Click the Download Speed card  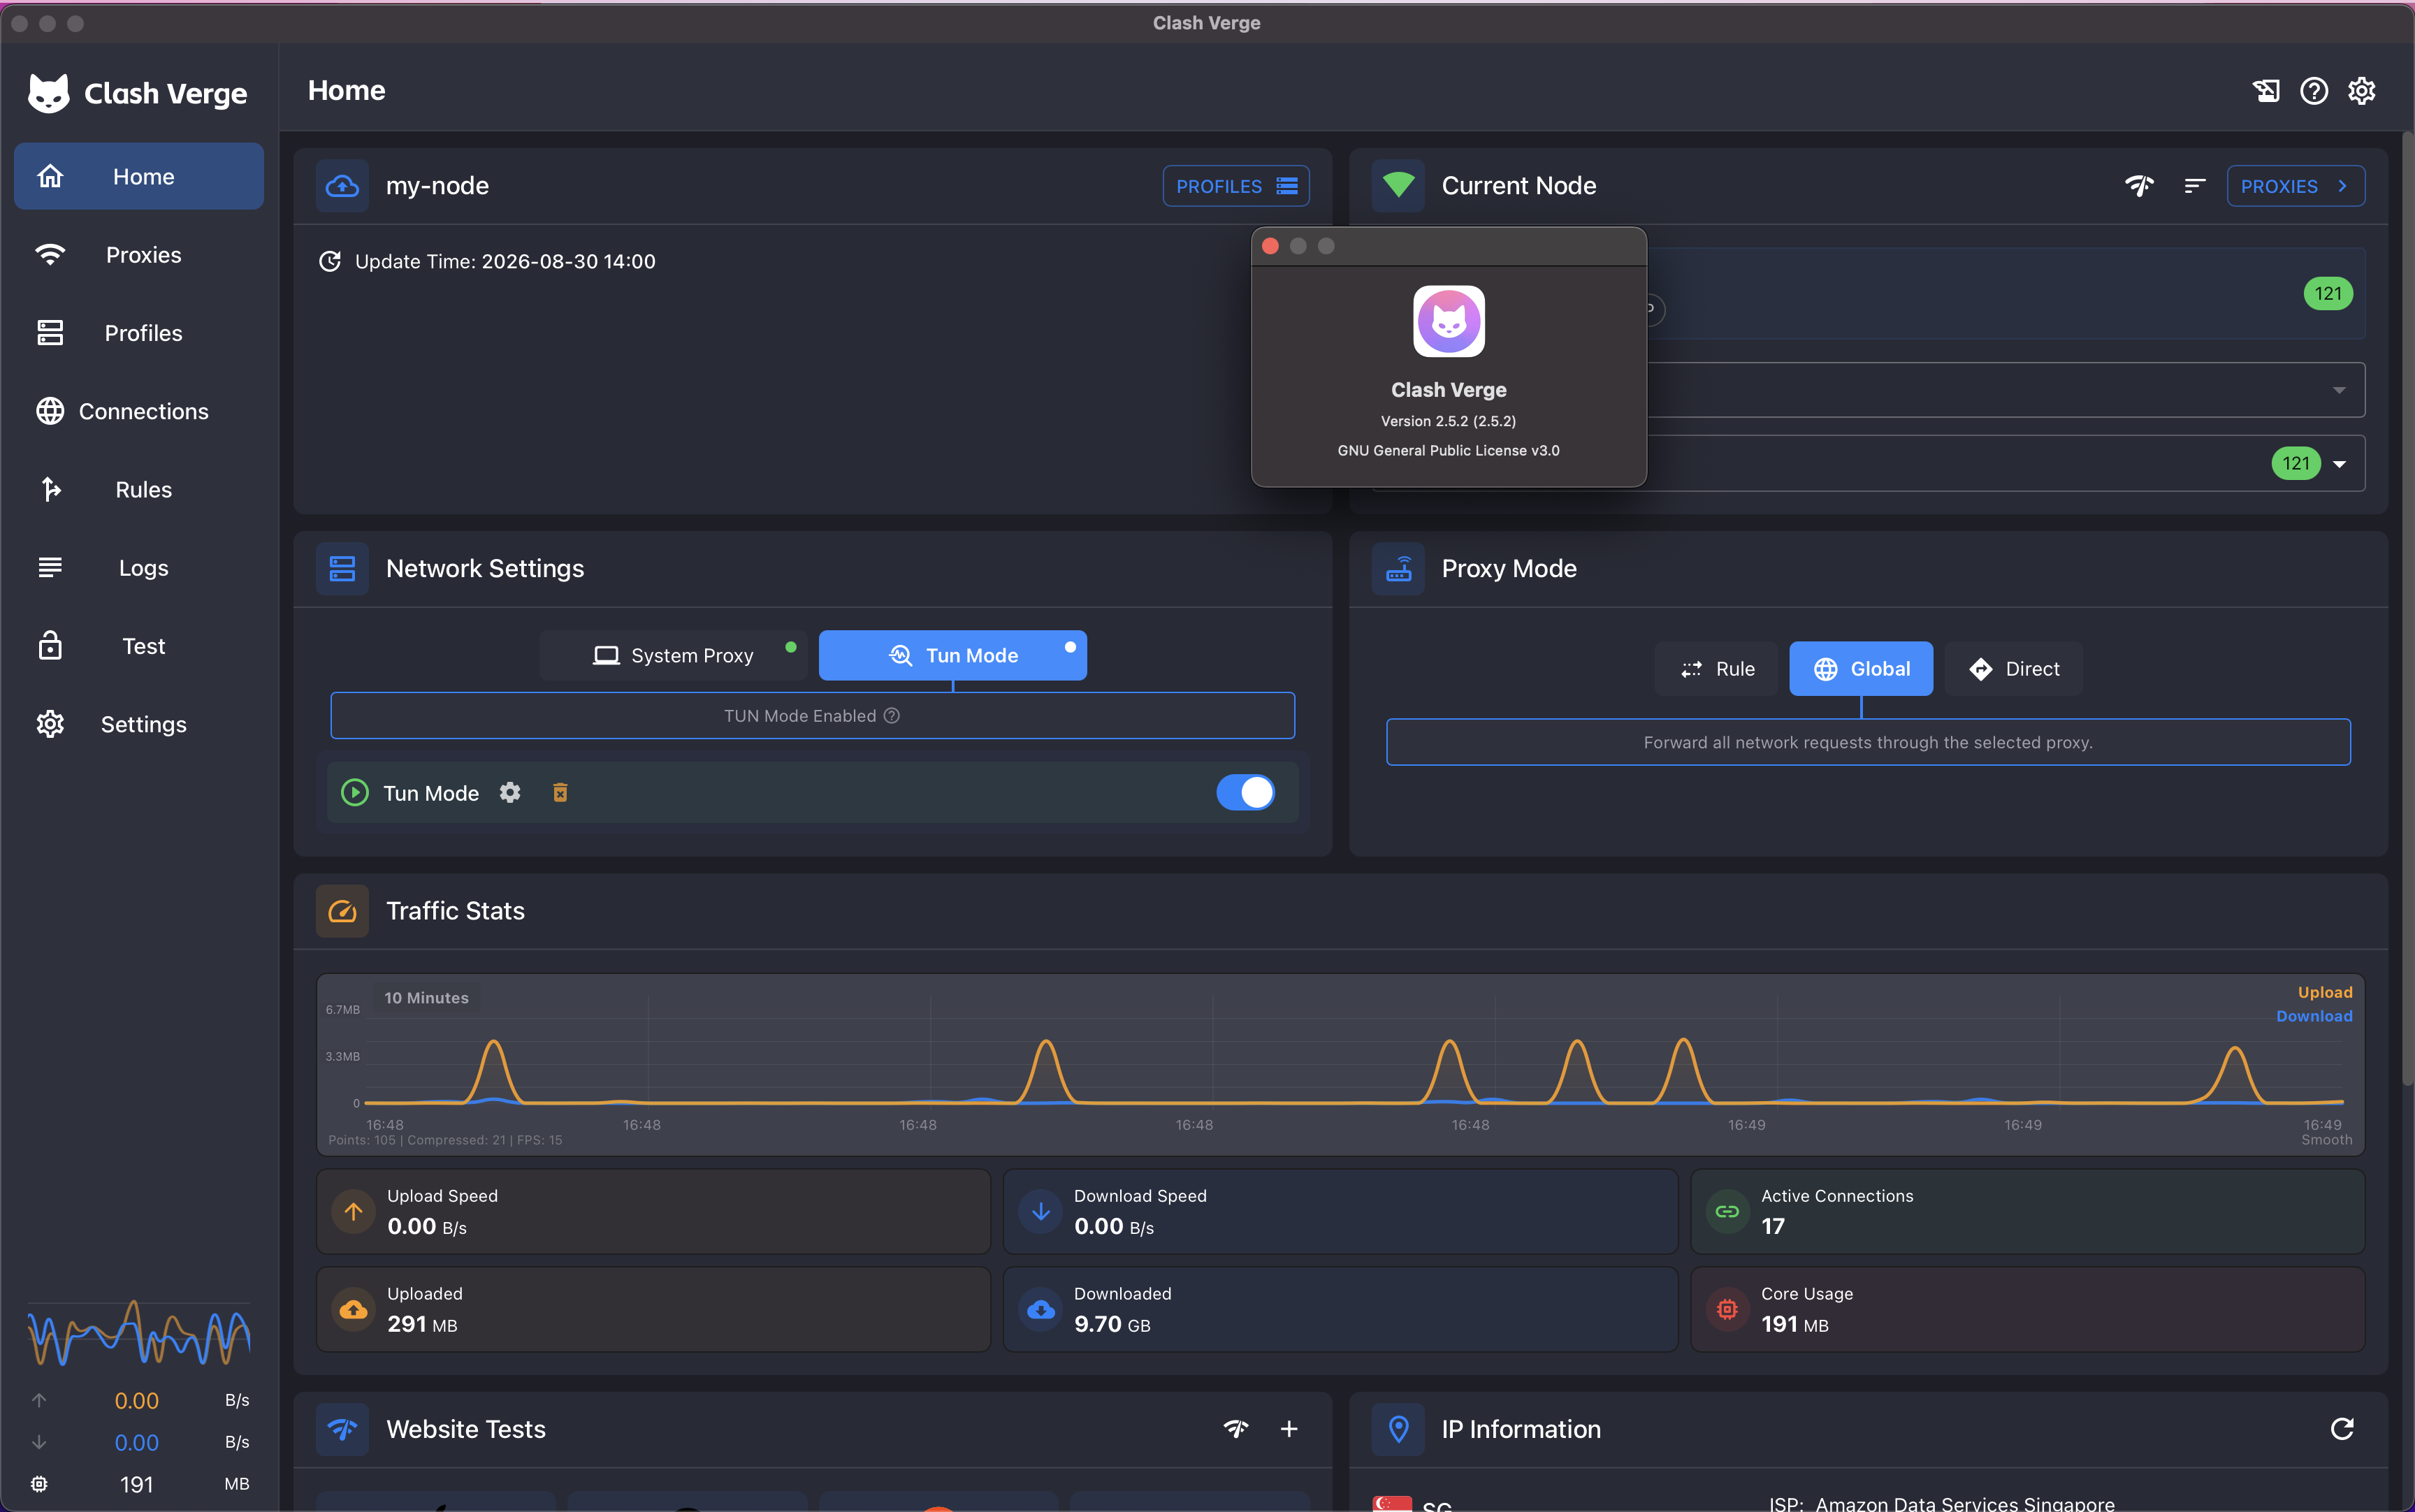[1340, 1211]
